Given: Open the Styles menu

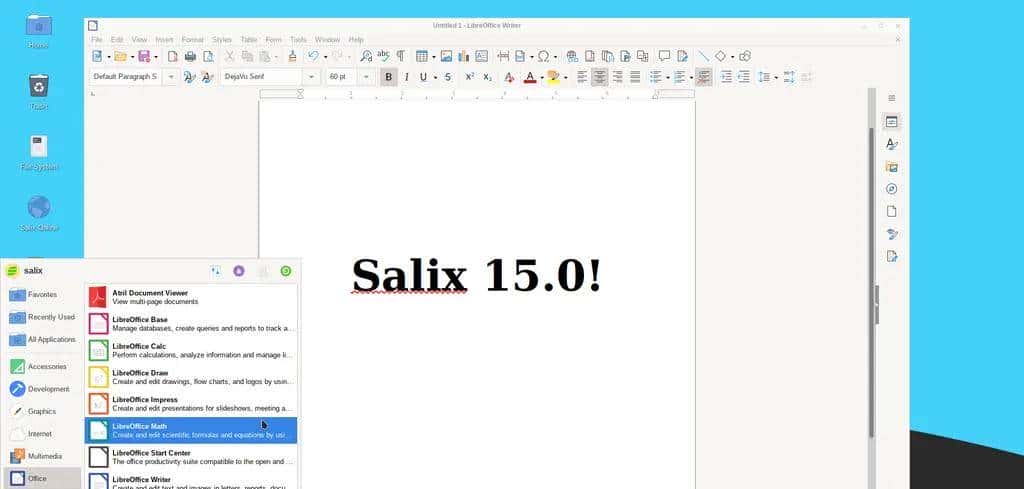Looking at the screenshot, I should tap(222, 40).
